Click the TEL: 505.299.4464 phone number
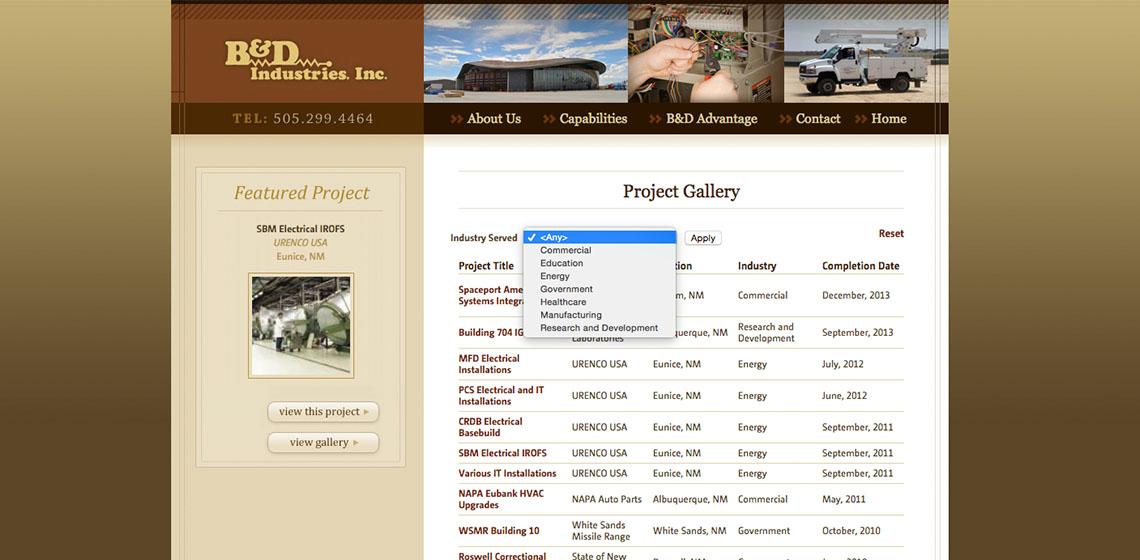 pyautogui.click(x=303, y=119)
